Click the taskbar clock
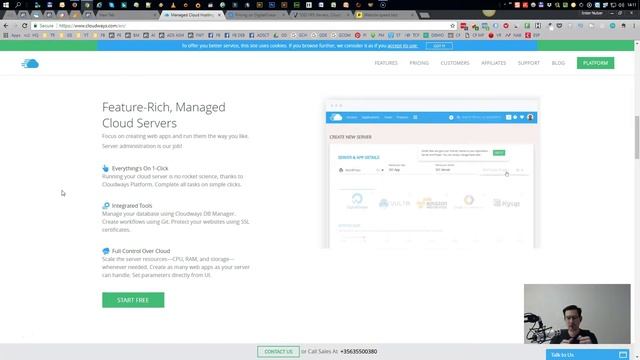The height and width of the screenshot is (360, 640). [633, 5]
